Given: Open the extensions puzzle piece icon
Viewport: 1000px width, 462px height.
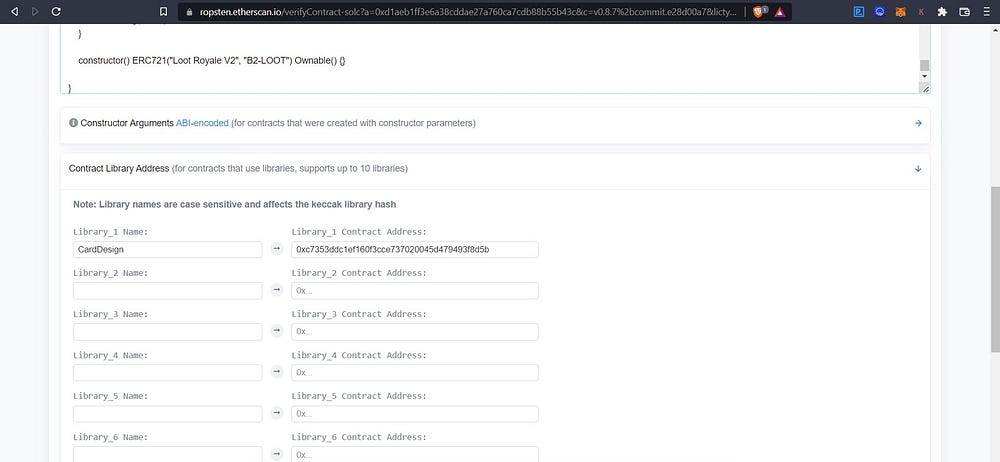Looking at the screenshot, I should click(943, 11).
